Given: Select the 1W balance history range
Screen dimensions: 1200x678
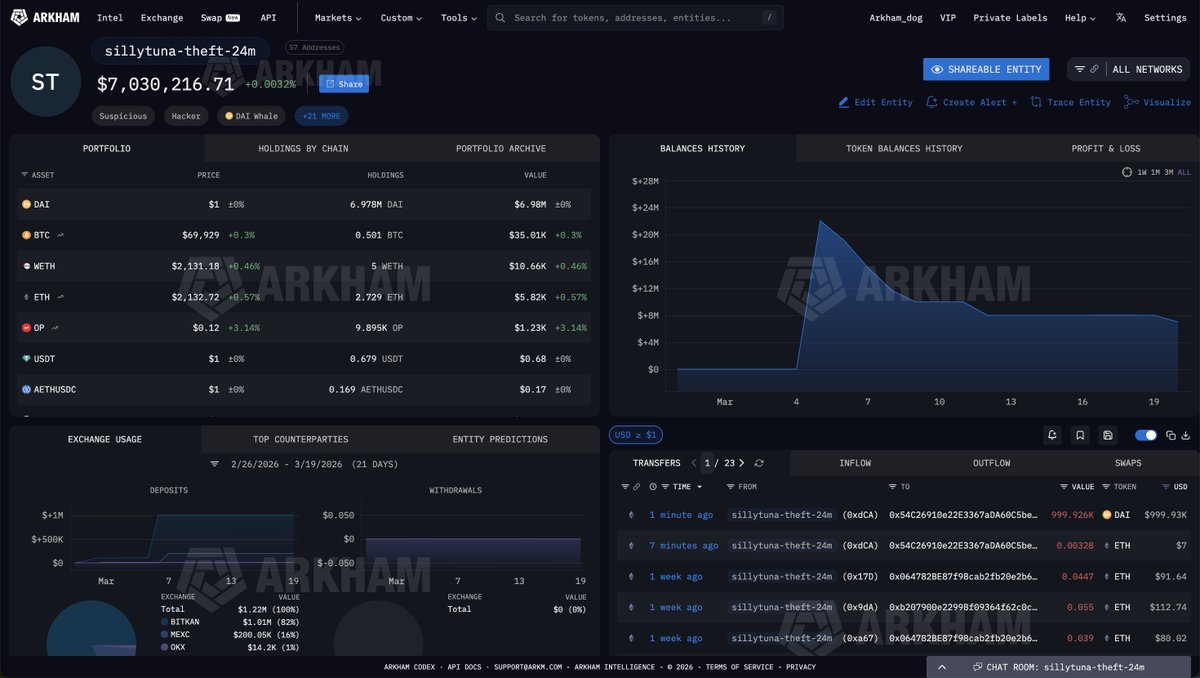Looking at the screenshot, I should pos(1142,173).
